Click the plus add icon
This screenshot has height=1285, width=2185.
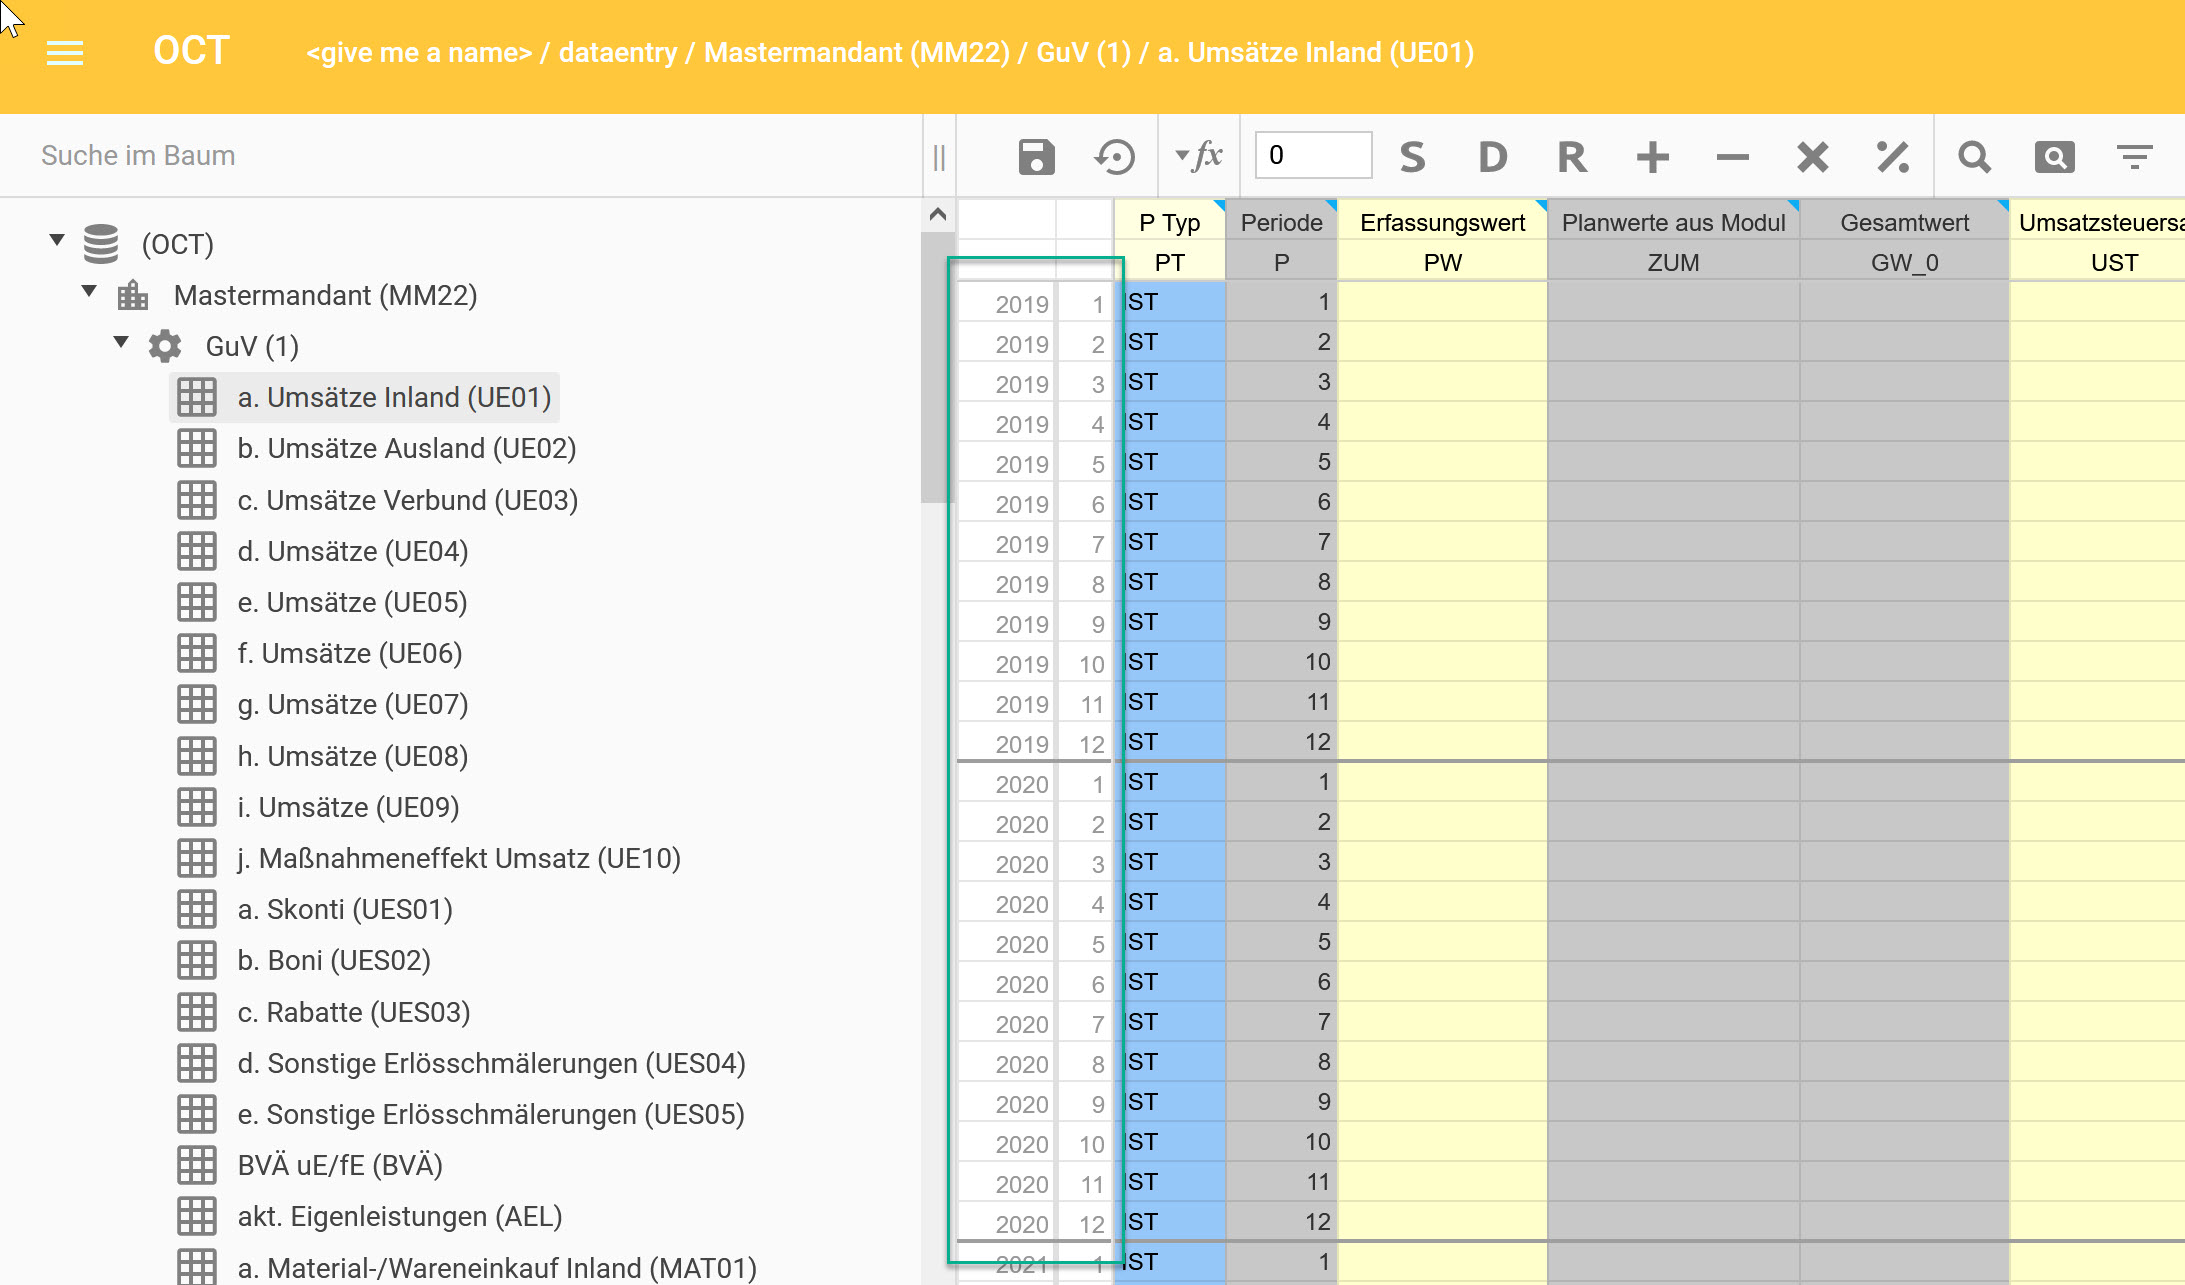pyautogui.click(x=1652, y=157)
